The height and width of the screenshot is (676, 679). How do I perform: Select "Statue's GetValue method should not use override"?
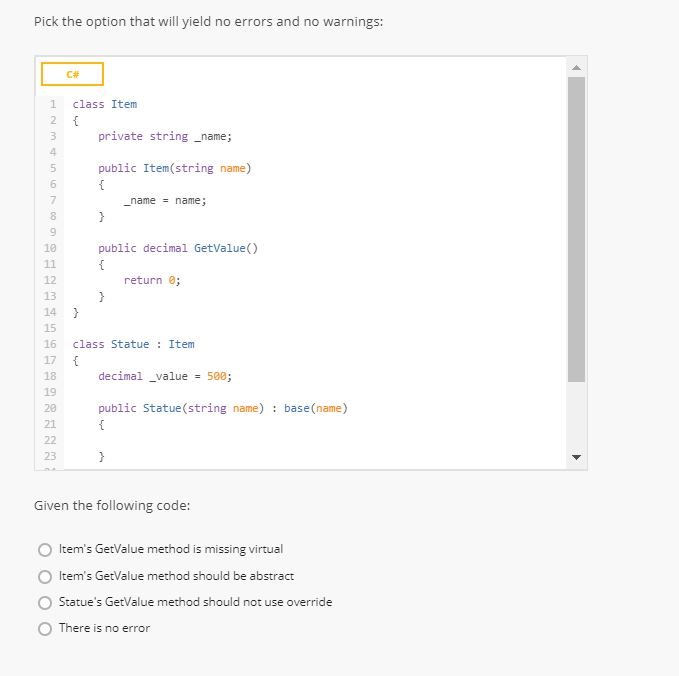pos(45,602)
